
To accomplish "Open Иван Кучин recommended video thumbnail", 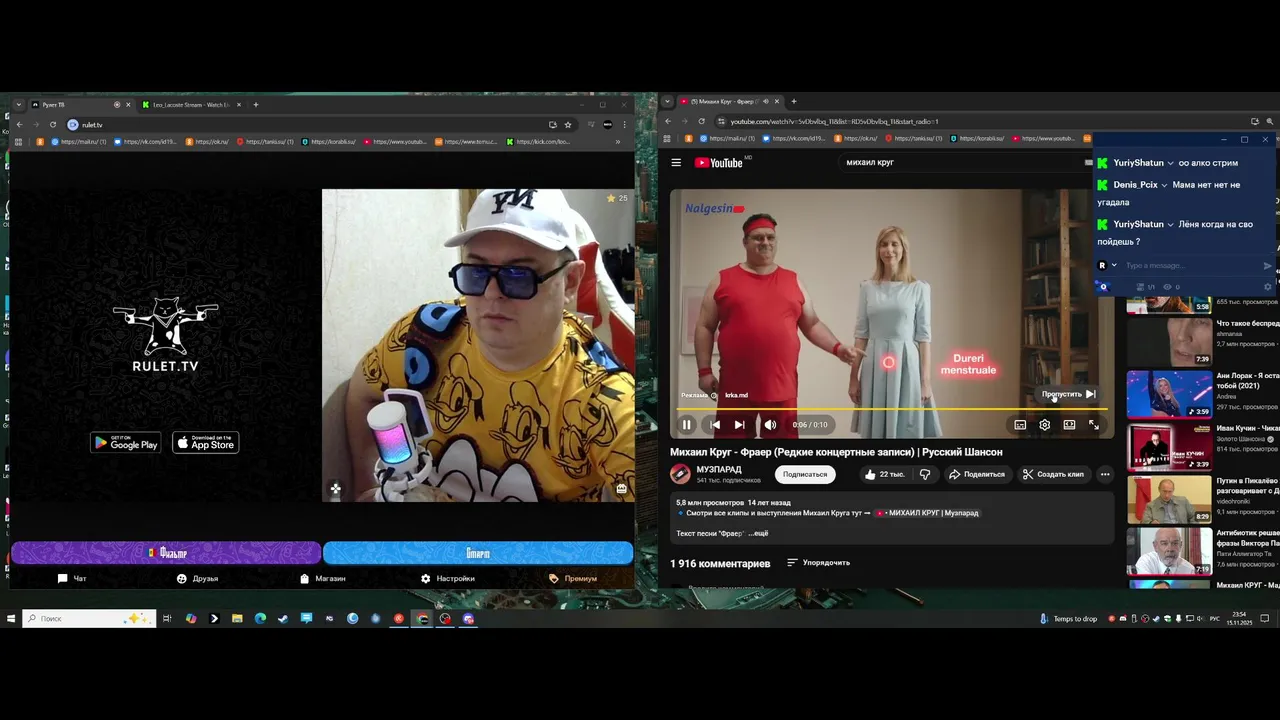I will tap(1169, 446).
